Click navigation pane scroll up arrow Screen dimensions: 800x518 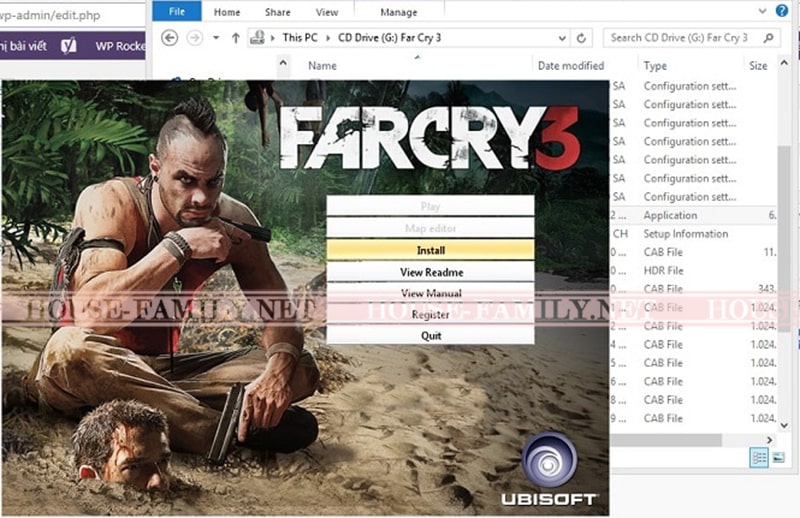[283, 63]
